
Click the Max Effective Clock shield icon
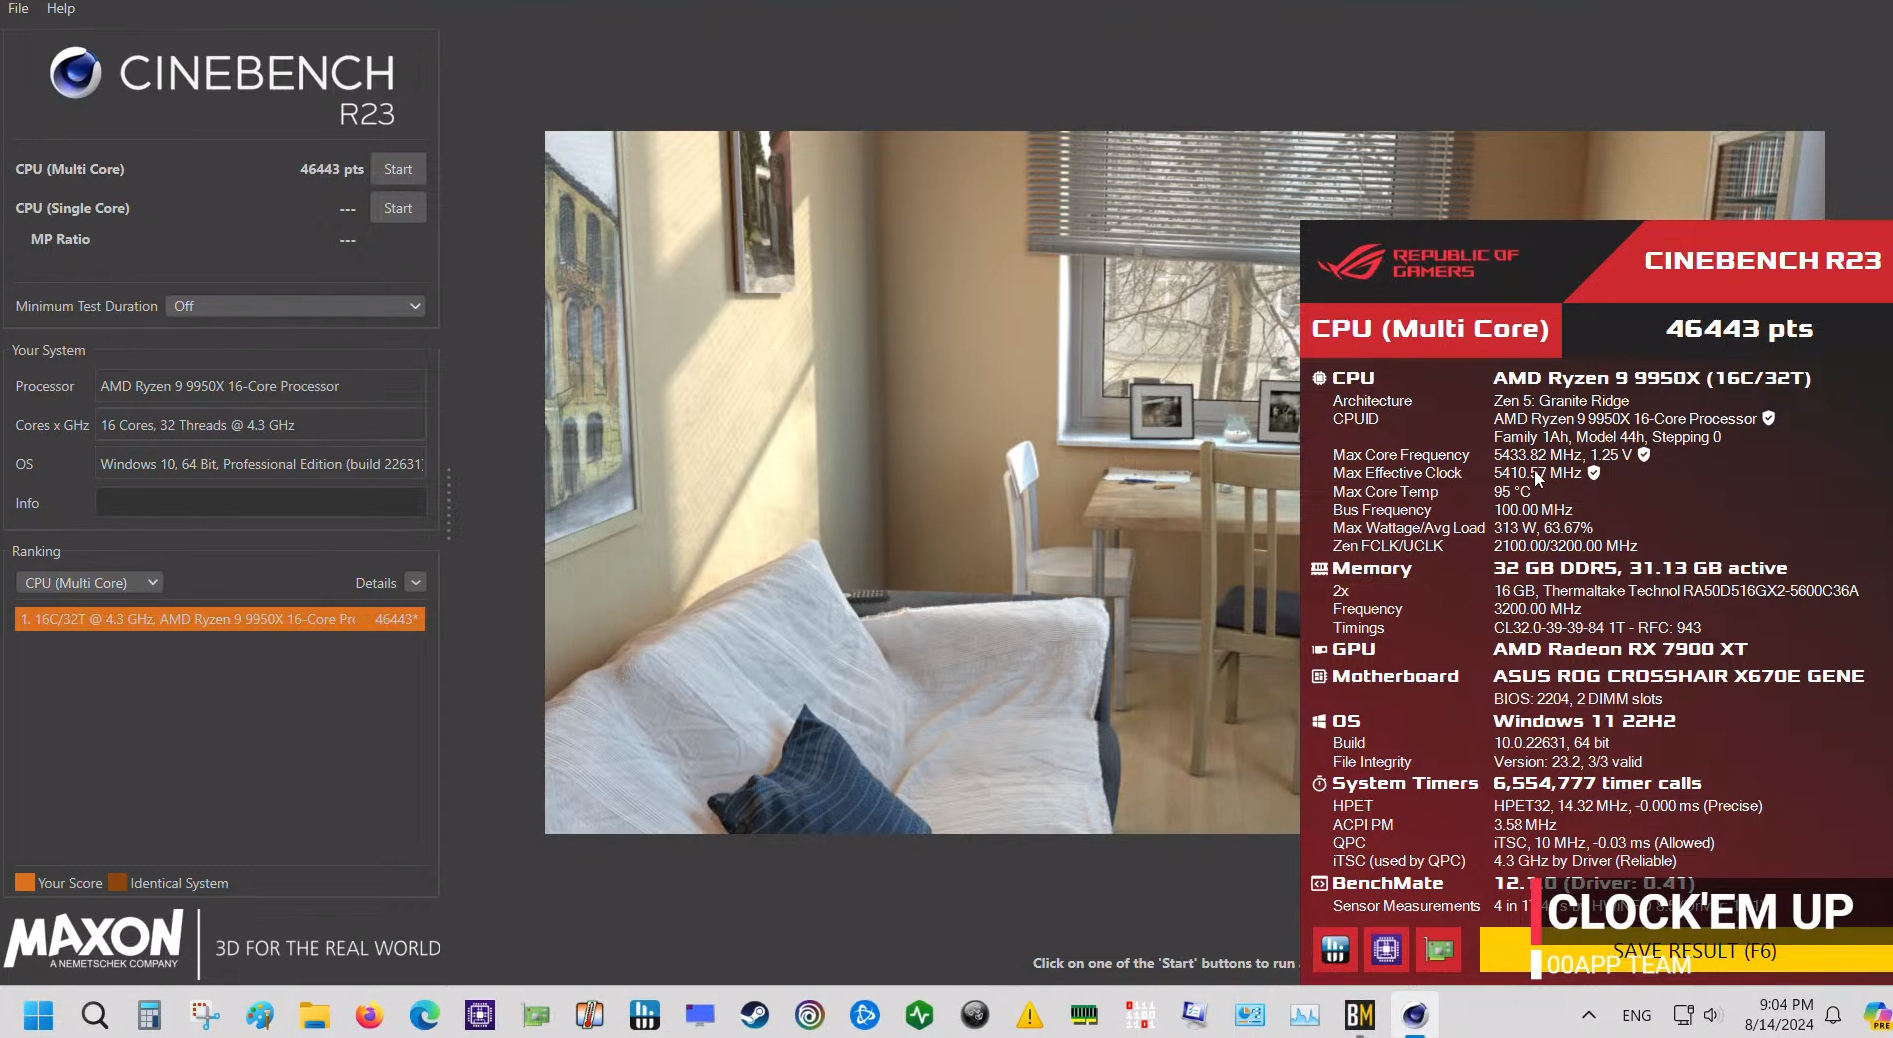pos(1594,472)
